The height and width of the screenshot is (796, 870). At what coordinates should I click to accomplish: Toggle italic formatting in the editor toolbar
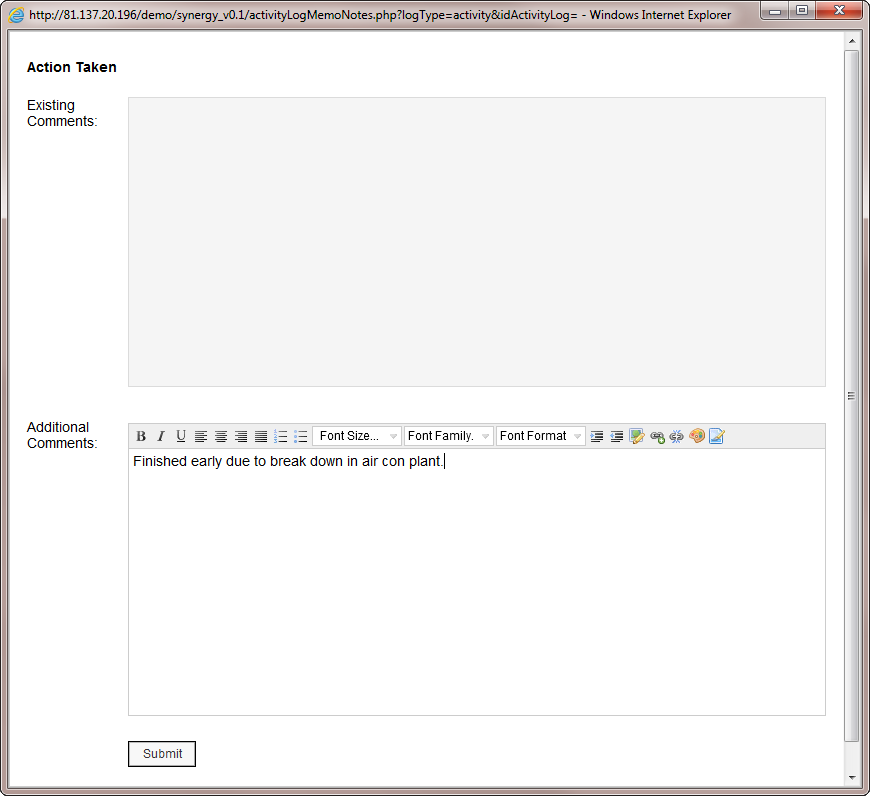[161, 436]
